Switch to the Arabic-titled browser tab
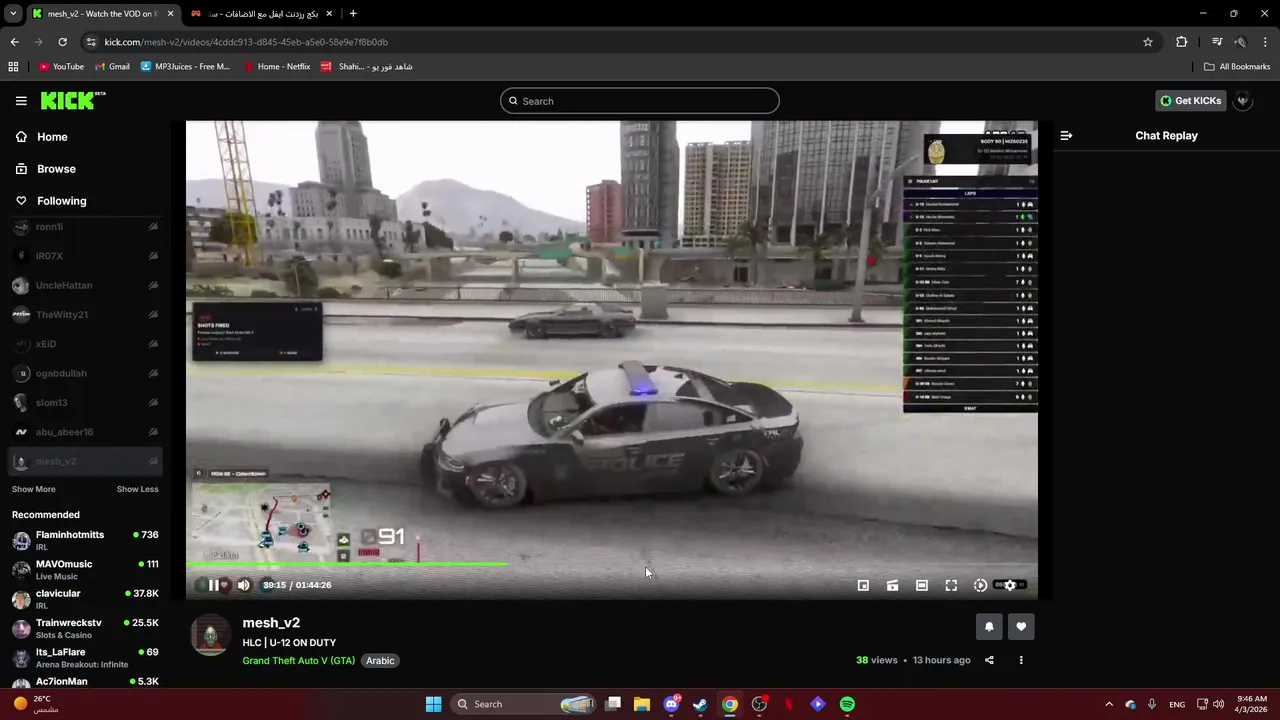Image resolution: width=1280 pixels, height=720 pixels. click(x=263, y=14)
